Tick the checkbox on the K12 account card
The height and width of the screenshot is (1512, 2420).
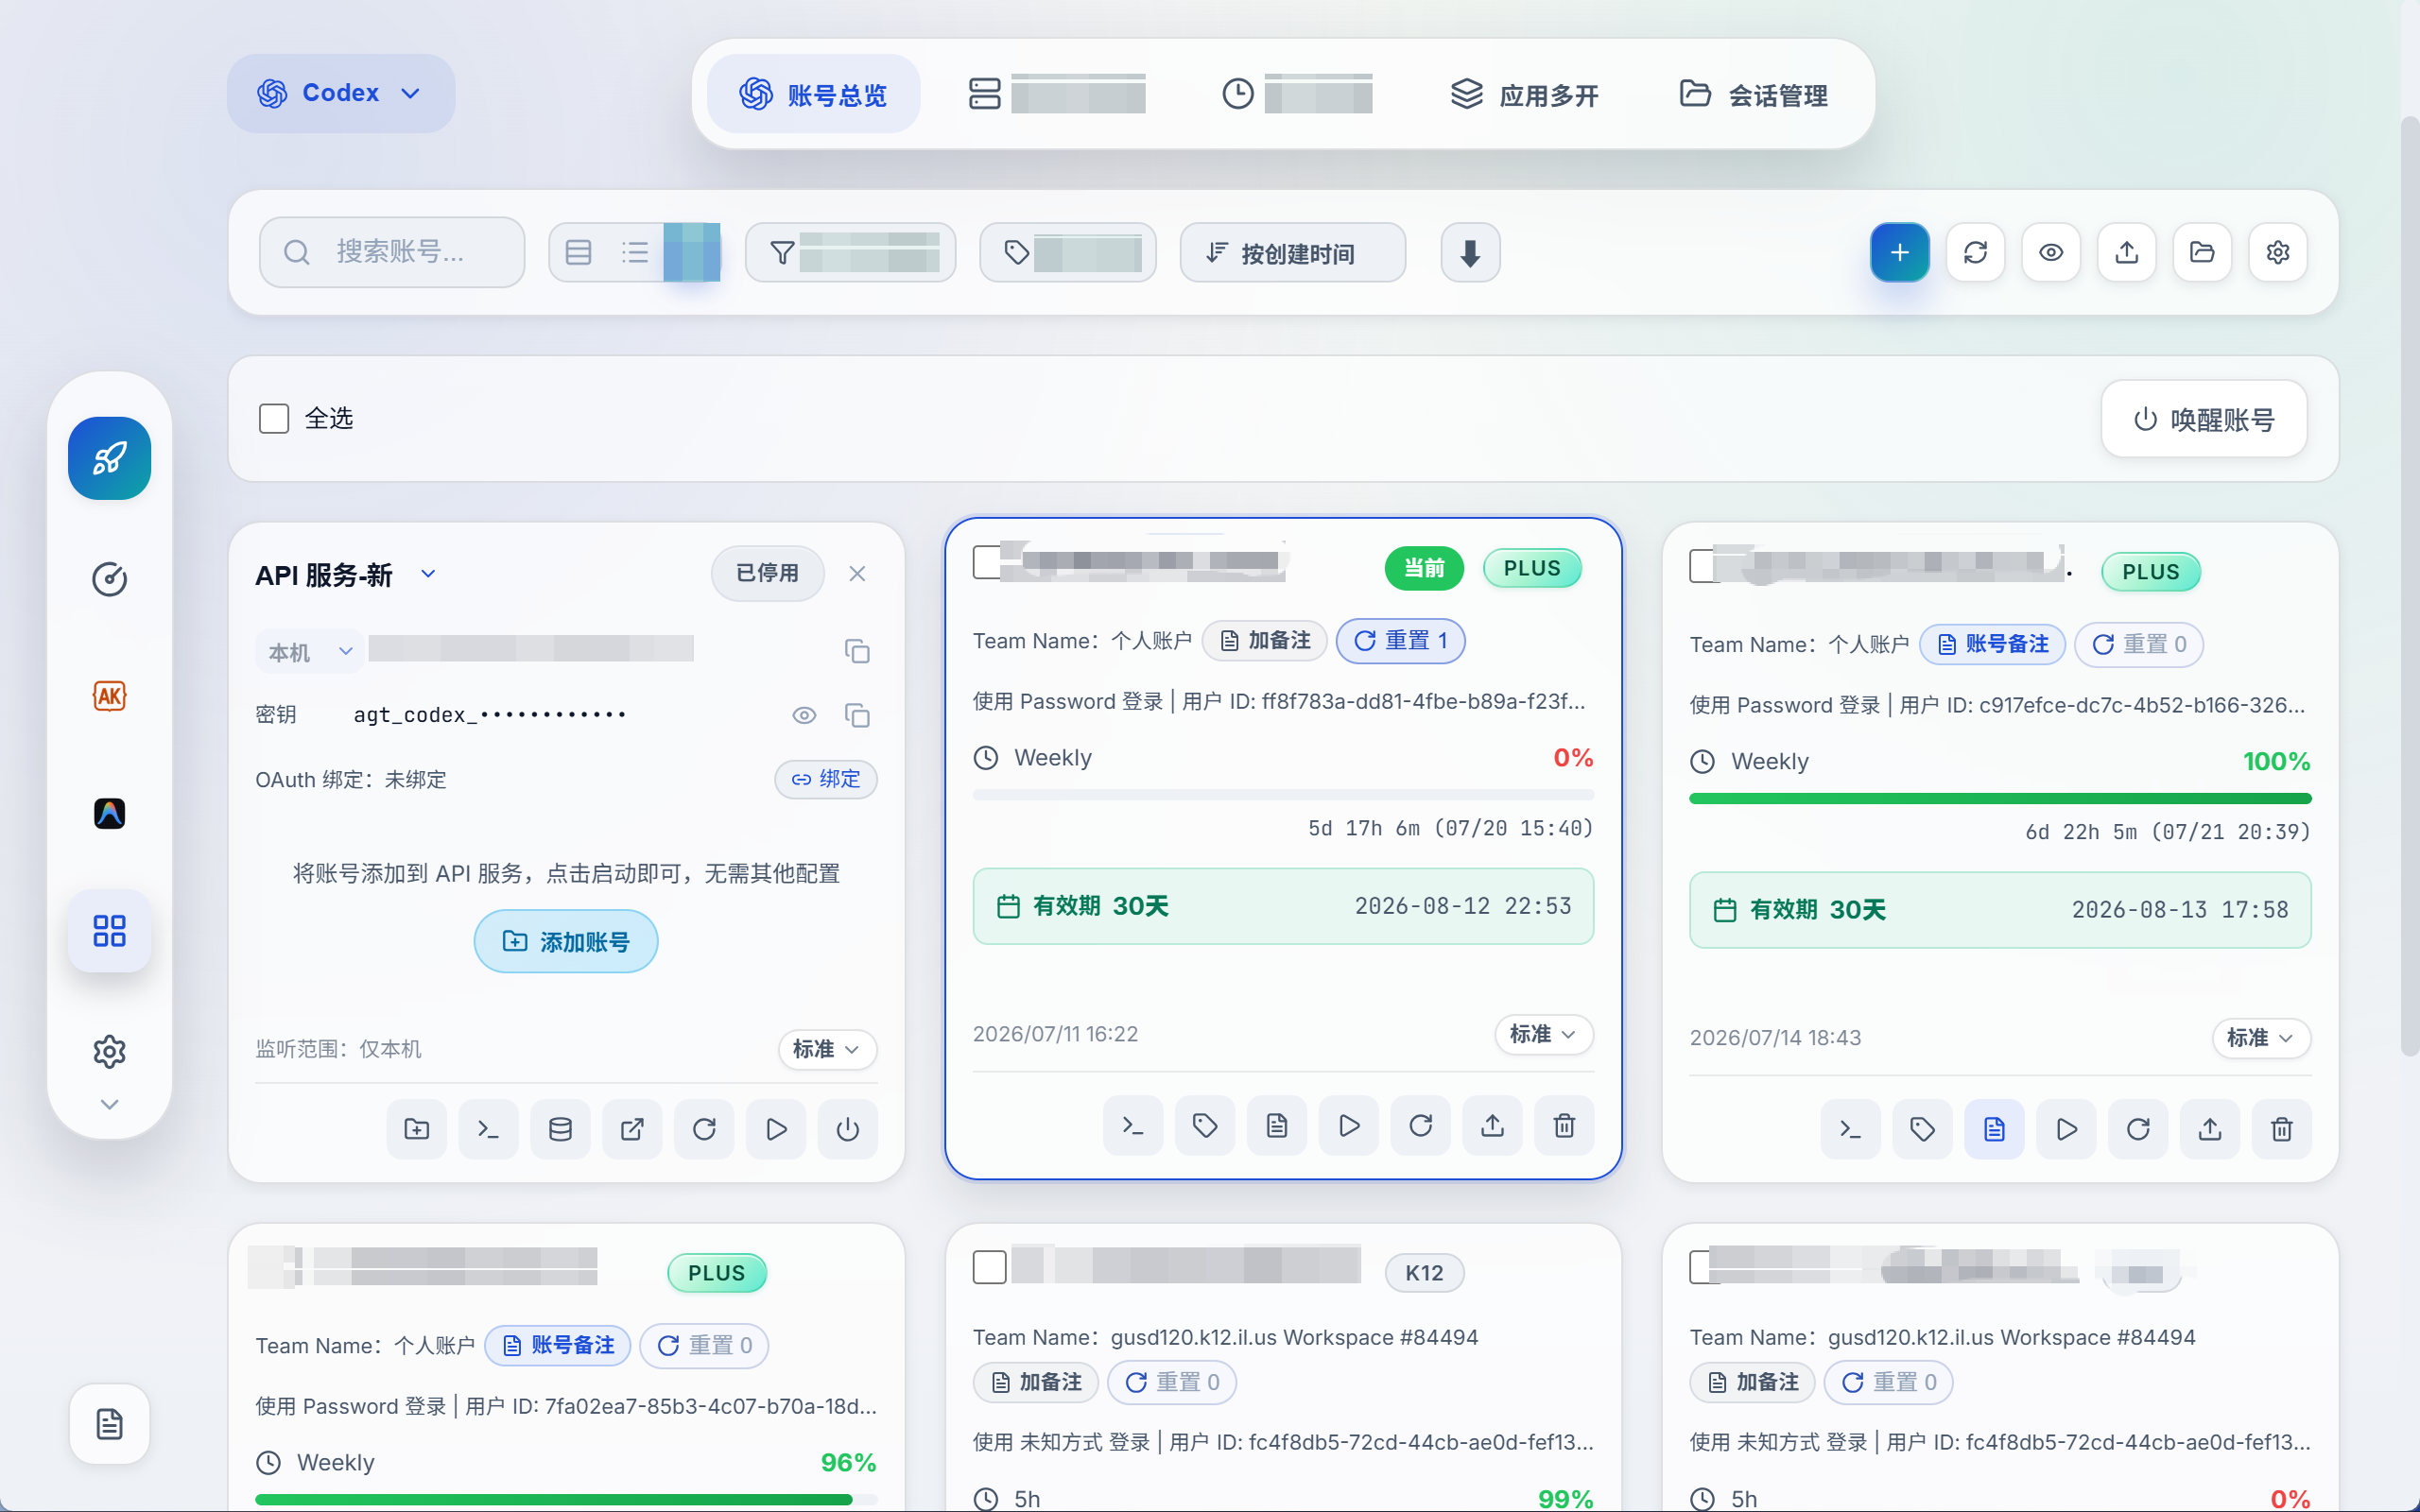989,1267
